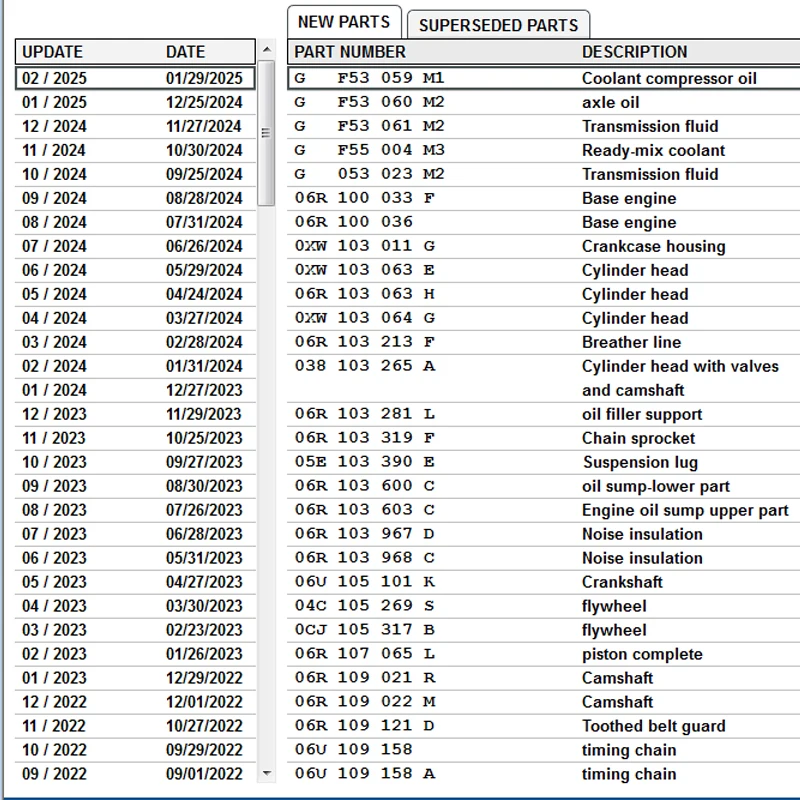
Task: Select part 06R 100 033 F Base engine
Action: (544, 198)
